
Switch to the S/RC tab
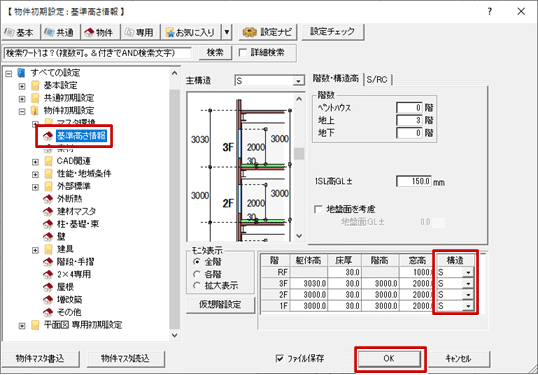click(377, 80)
